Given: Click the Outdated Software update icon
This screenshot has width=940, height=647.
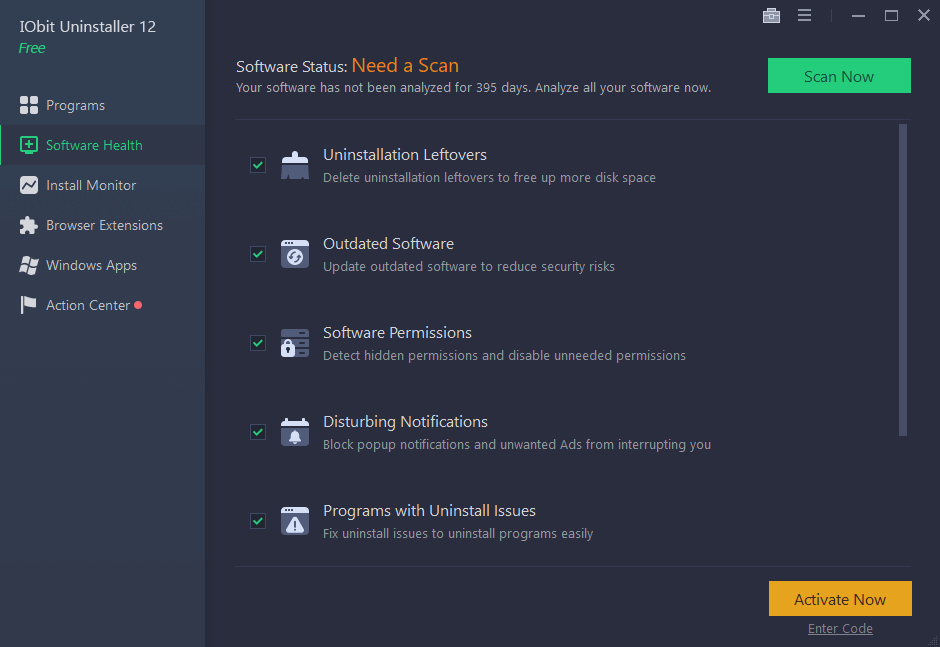Looking at the screenshot, I should pos(294,253).
